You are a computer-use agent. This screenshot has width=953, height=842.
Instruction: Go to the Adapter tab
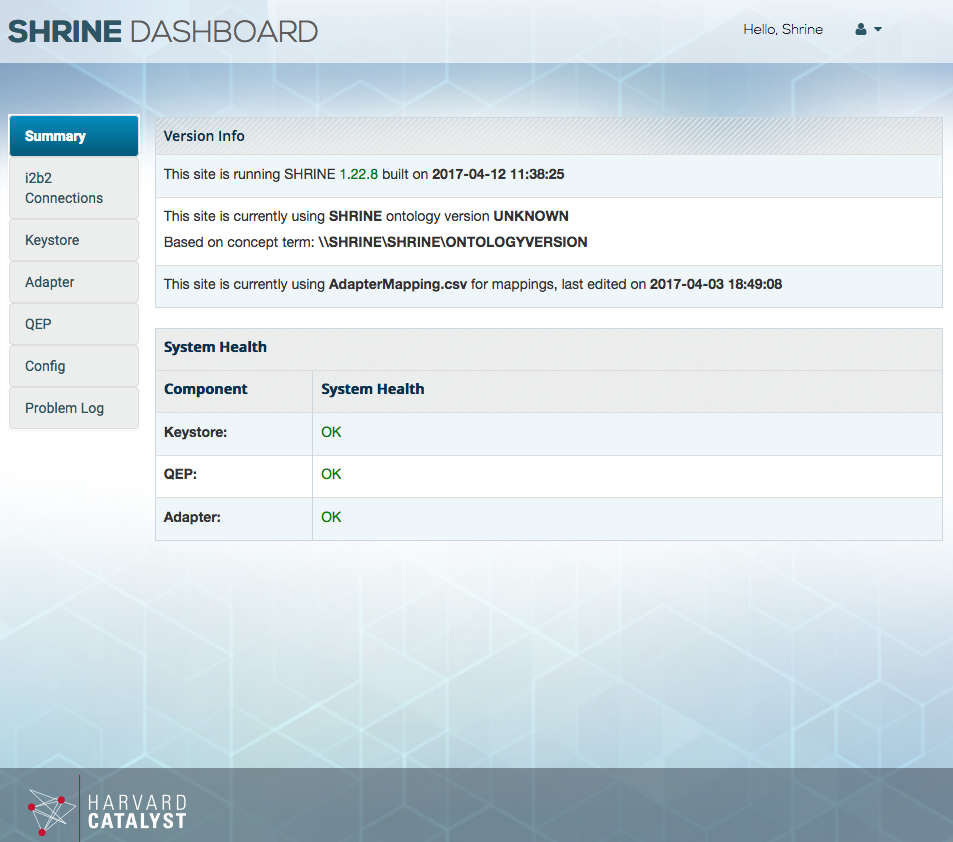tap(74, 282)
